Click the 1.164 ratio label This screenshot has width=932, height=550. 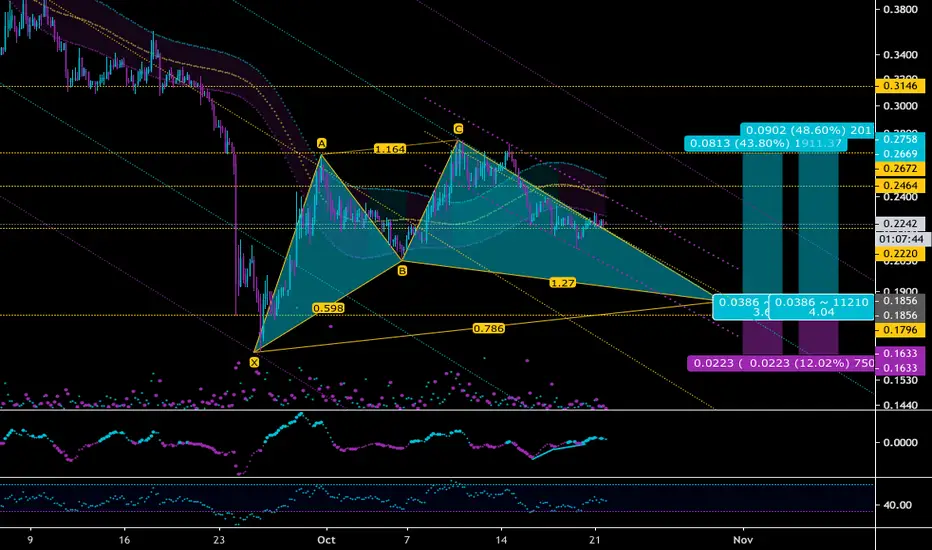[x=390, y=149]
